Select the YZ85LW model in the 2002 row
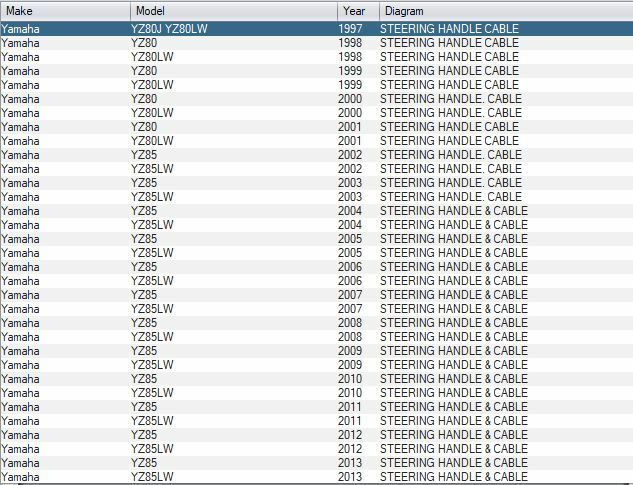This screenshot has width=633, height=485. (x=152, y=169)
